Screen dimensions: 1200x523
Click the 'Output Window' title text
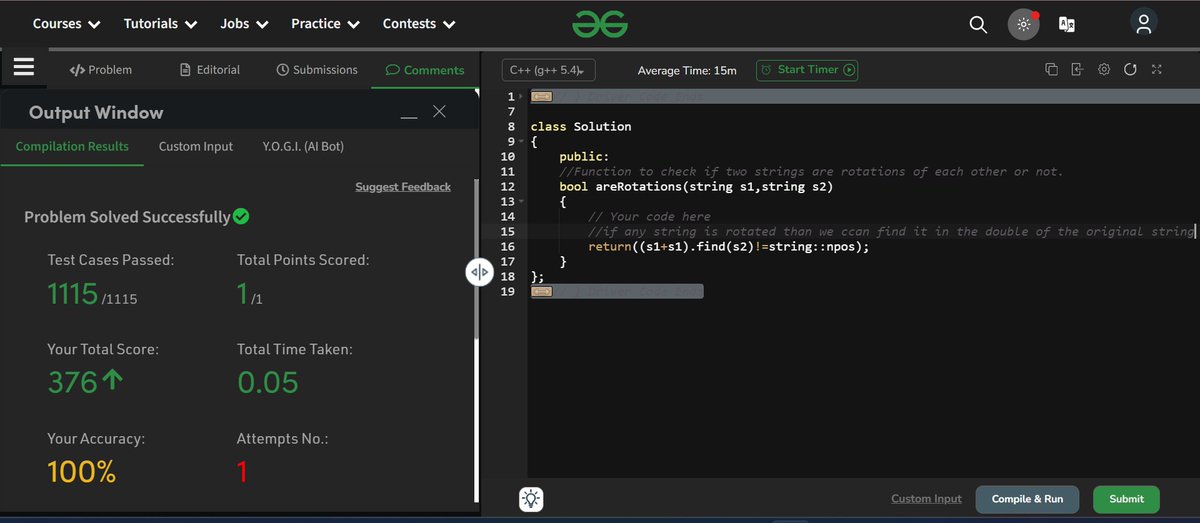pos(96,113)
